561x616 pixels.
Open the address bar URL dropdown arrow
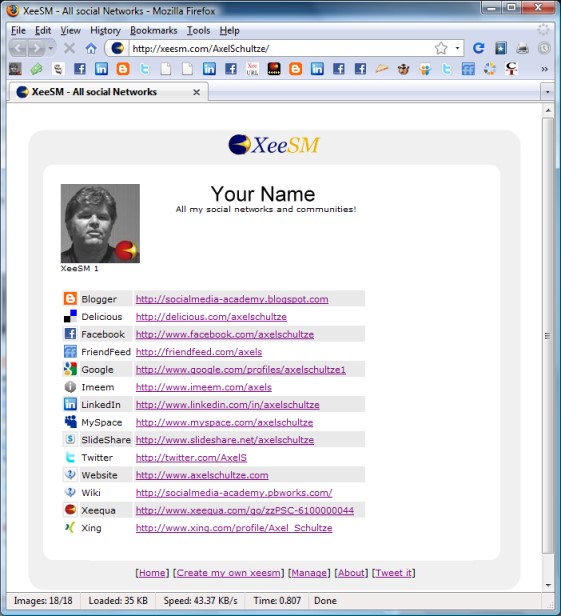(457, 48)
